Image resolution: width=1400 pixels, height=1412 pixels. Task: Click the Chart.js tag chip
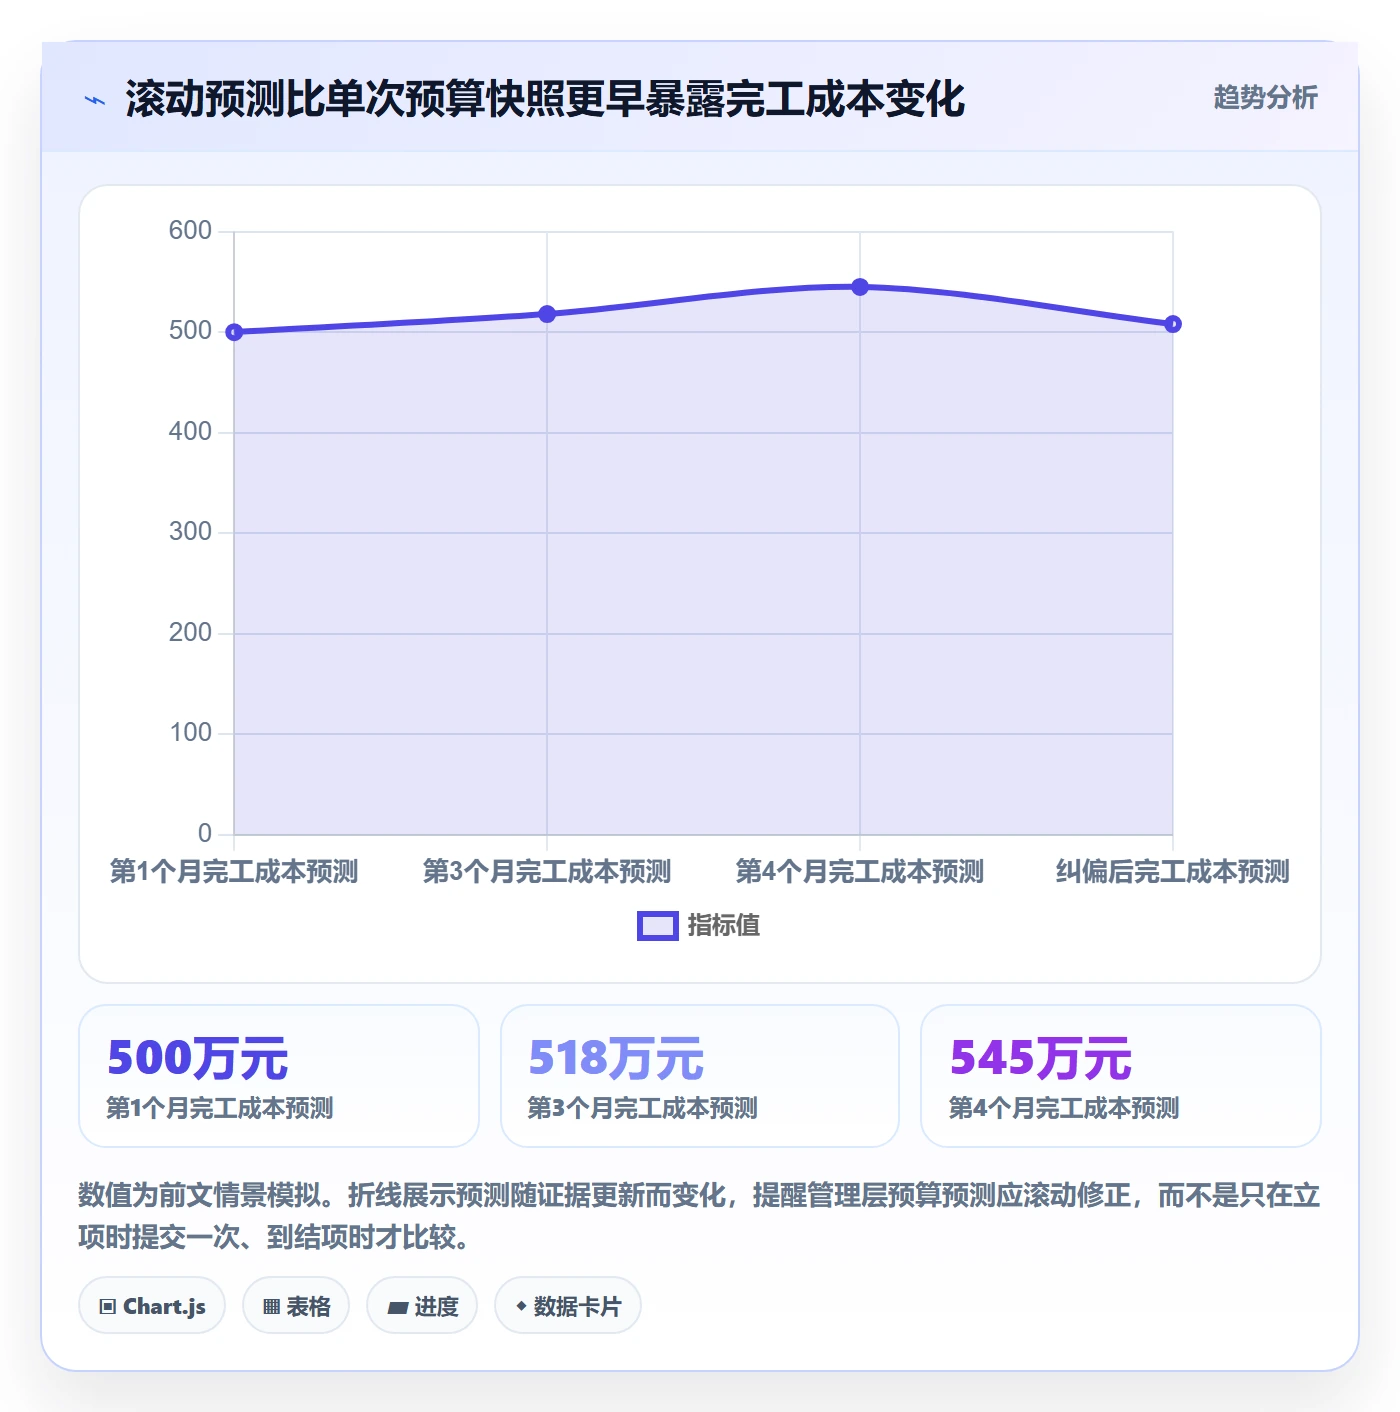[x=152, y=1305]
